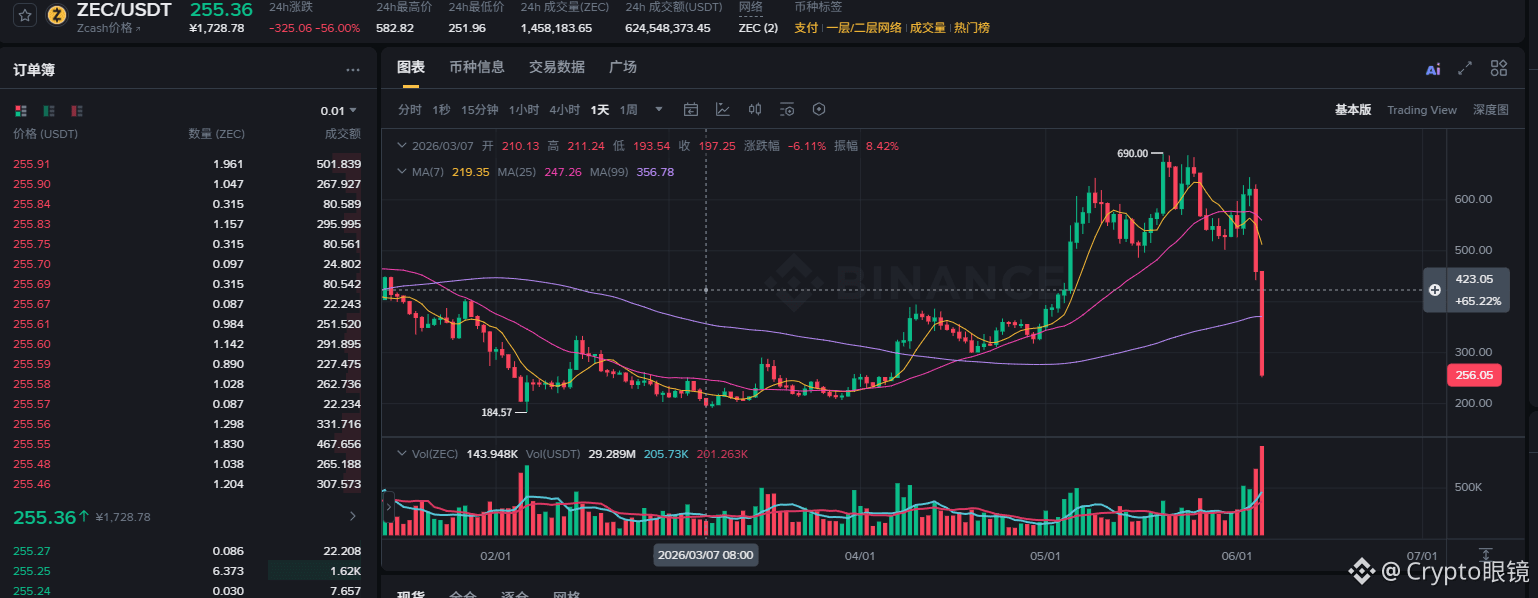
Task: Open the 交易数据 tab
Action: tap(557, 67)
